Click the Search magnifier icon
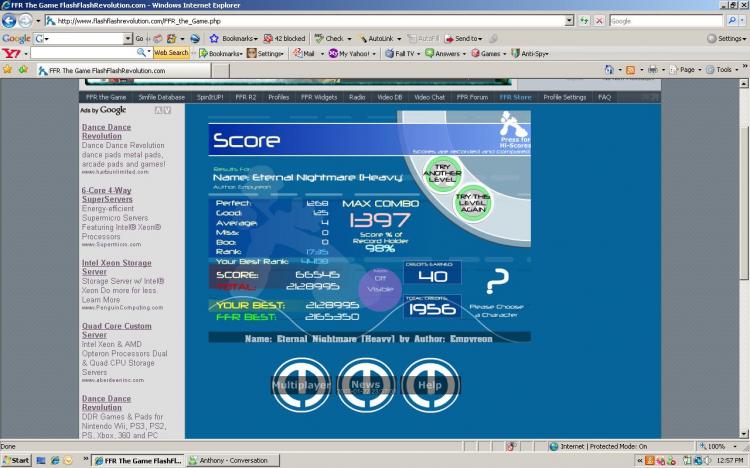The image size is (750, 468). (x=731, y=21)
